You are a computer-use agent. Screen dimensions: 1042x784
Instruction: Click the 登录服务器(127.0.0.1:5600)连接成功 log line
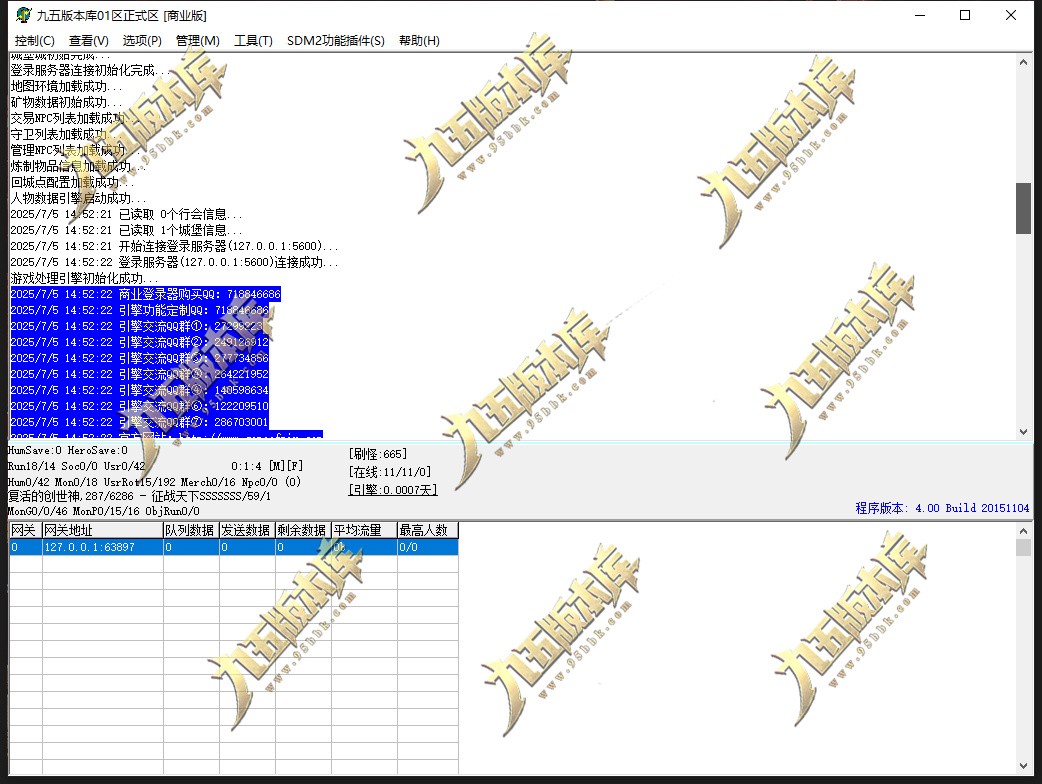click(174, 262)
